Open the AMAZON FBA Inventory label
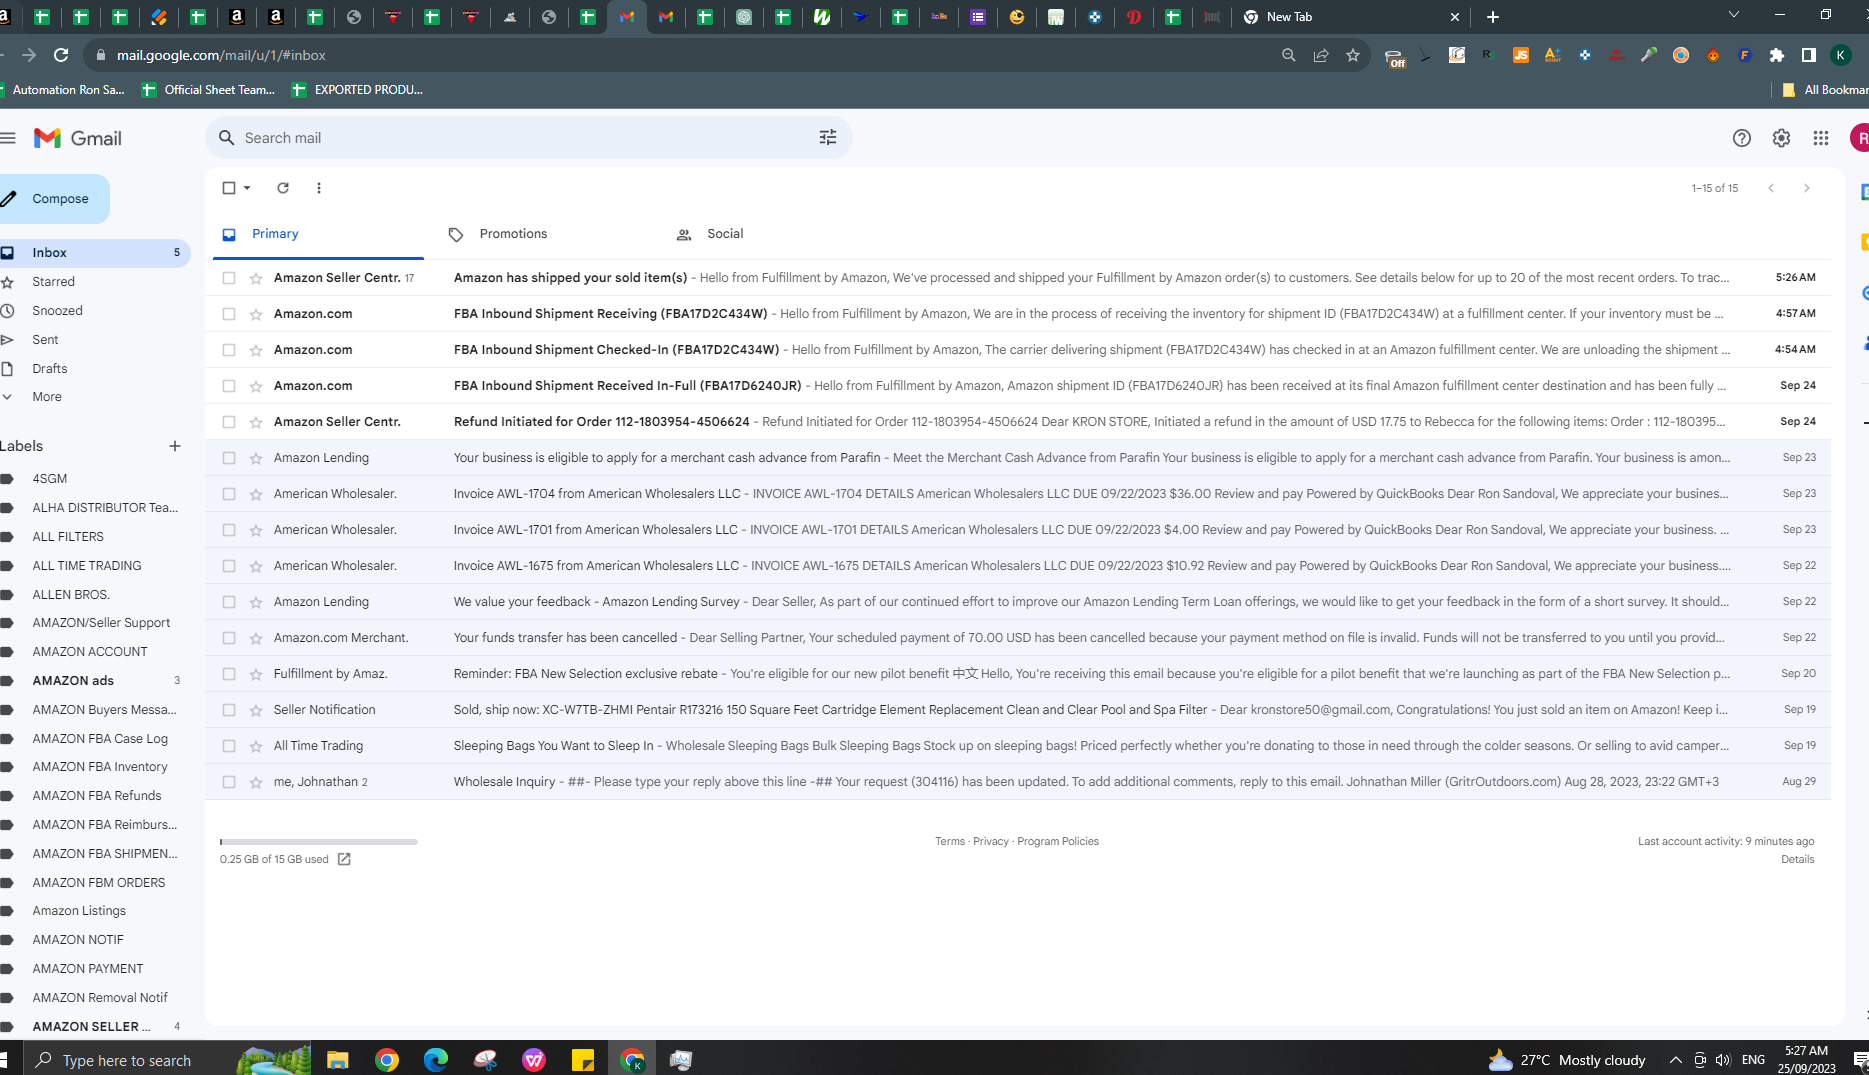Screen dimensions: 1869x1075 (100, 767)
